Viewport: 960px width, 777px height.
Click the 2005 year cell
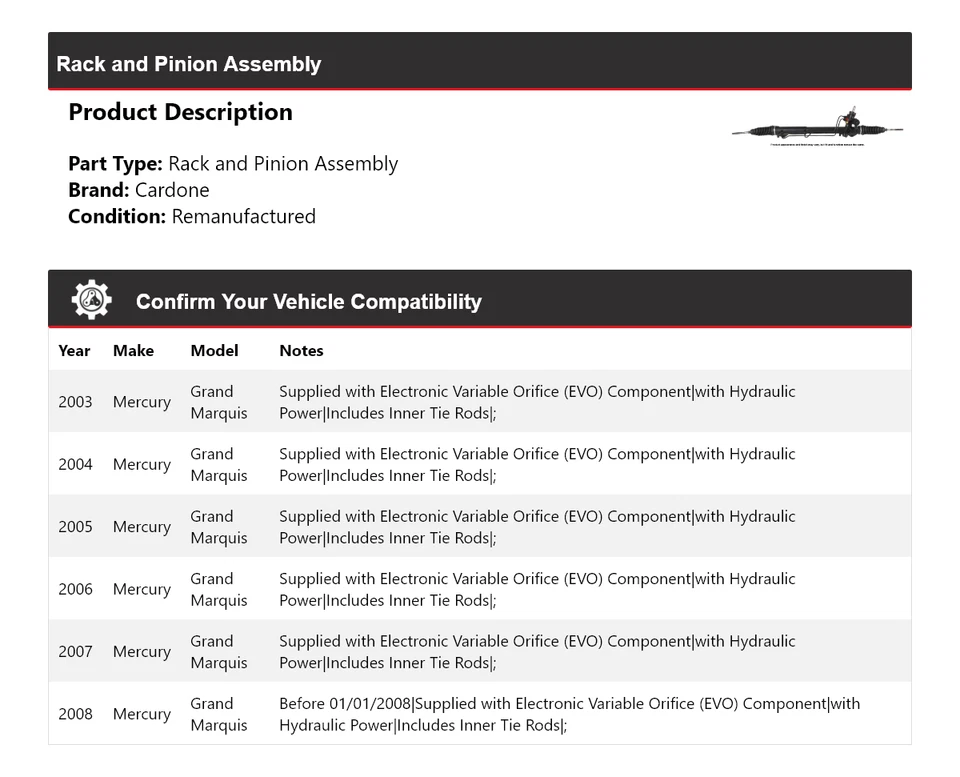pos(75,527)
